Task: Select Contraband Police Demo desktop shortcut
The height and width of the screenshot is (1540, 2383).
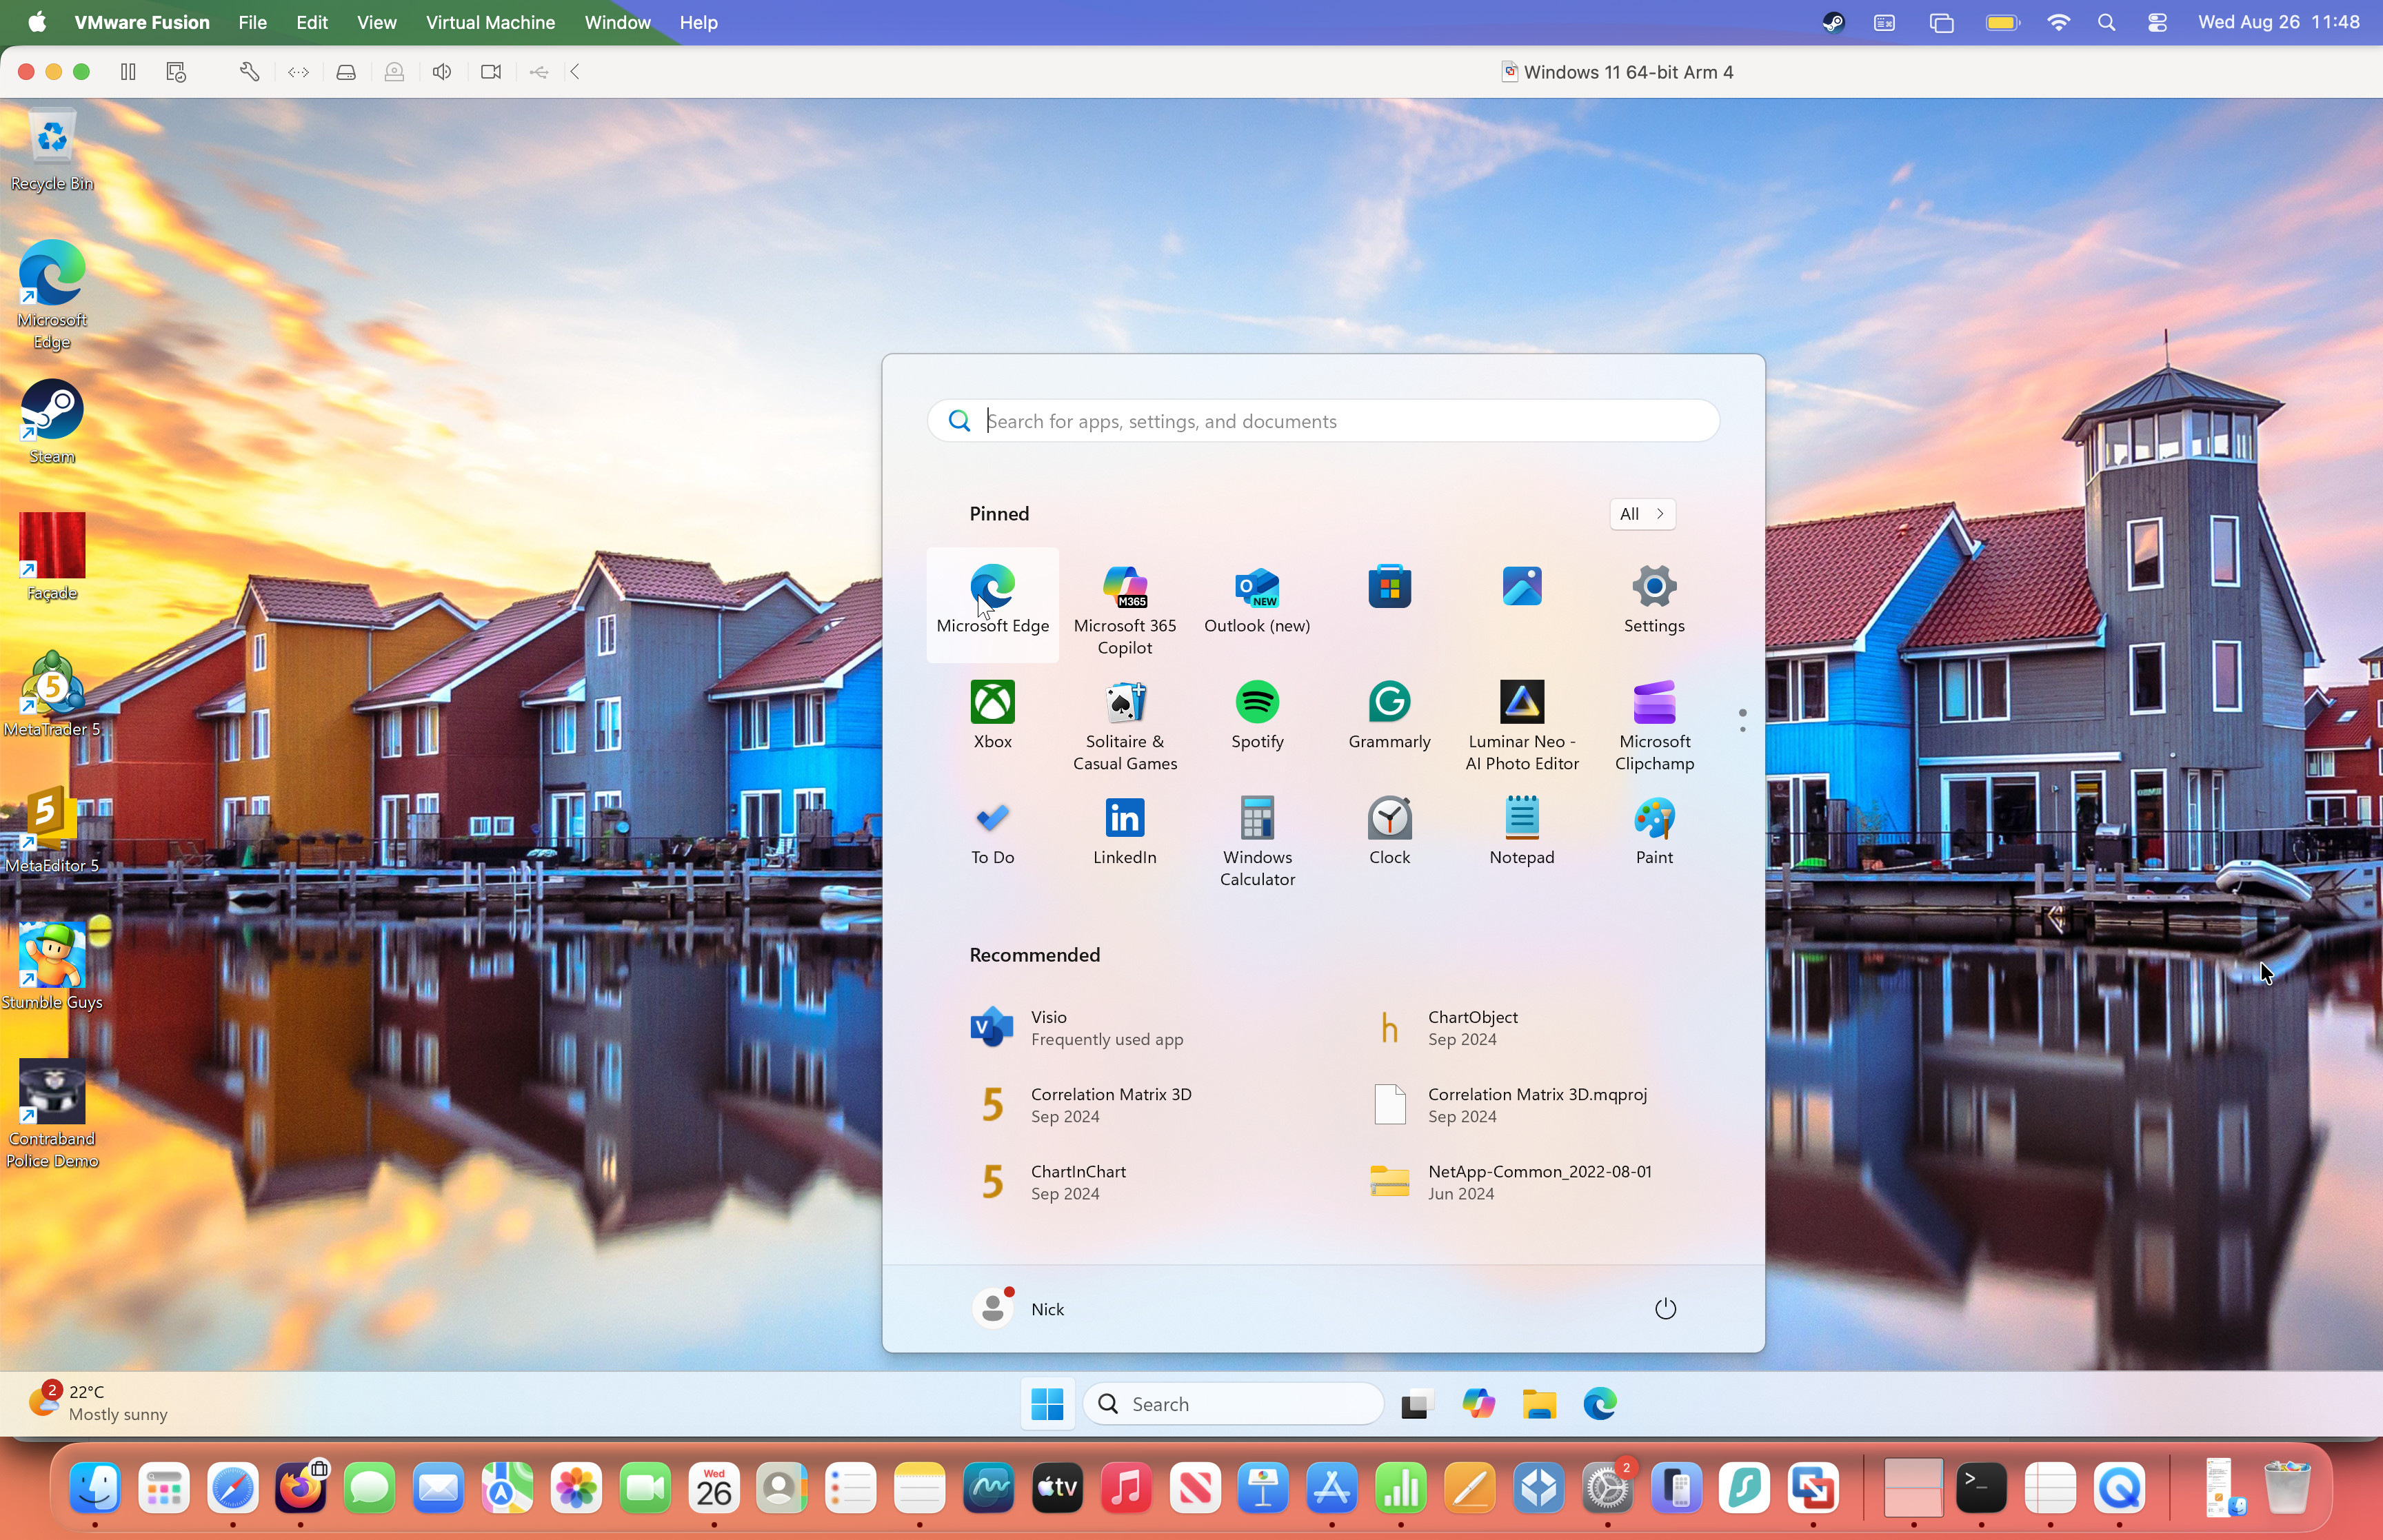Action: pyautogui.click(x=52, y=1114)
